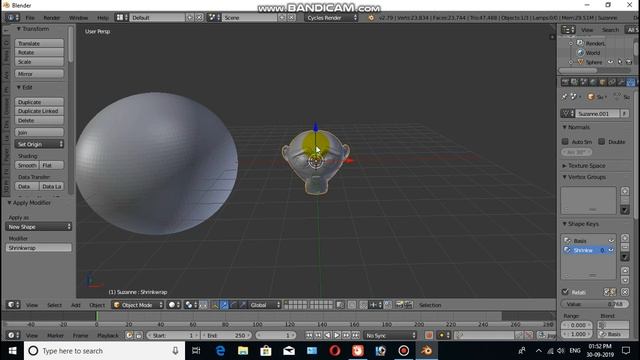Open the Object Mode dropdown
This screenshot has width=640, height=360.
138,305
